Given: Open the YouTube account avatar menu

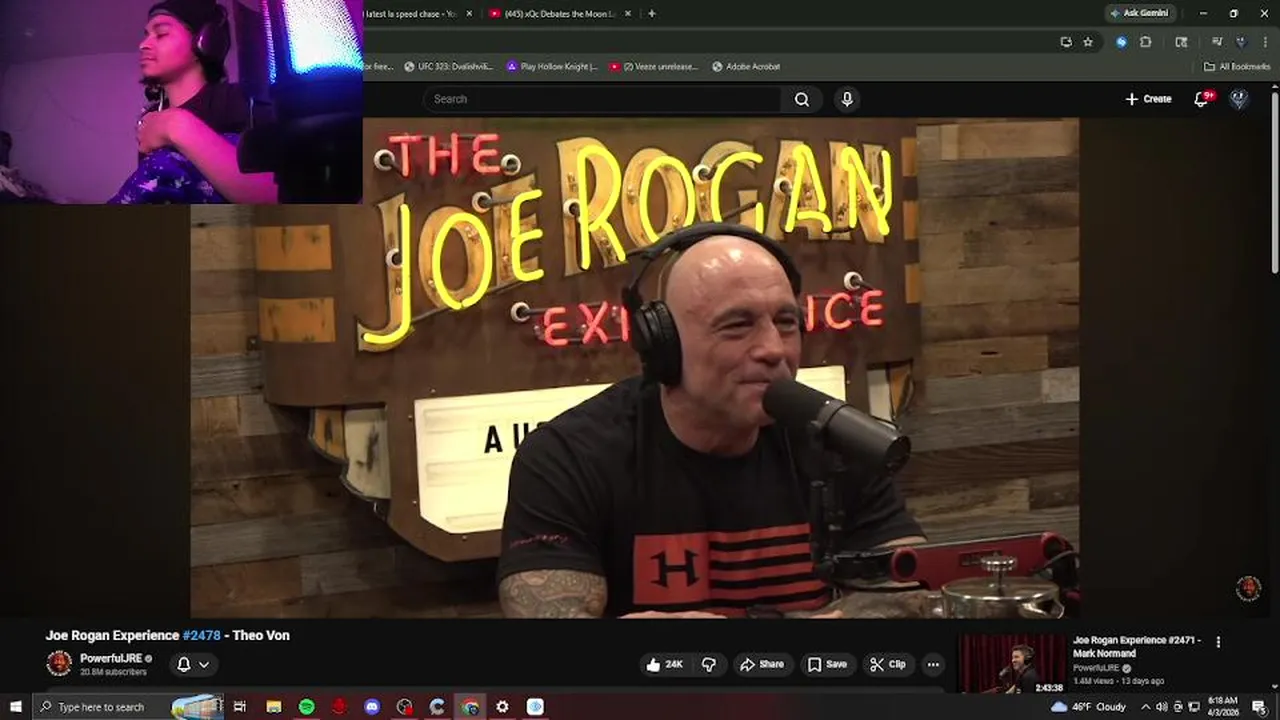Looking at the screenshot, I should pos(1239,99).
